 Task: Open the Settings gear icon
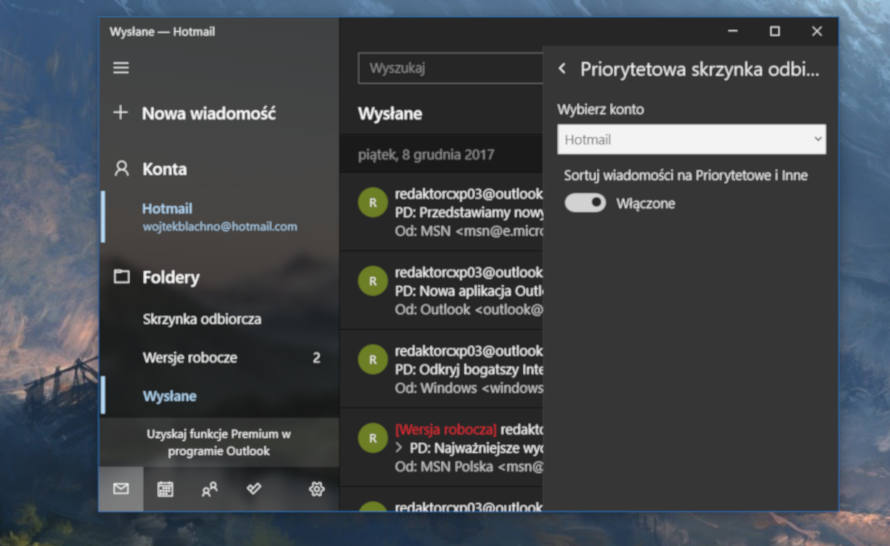(x=317, y=489)
